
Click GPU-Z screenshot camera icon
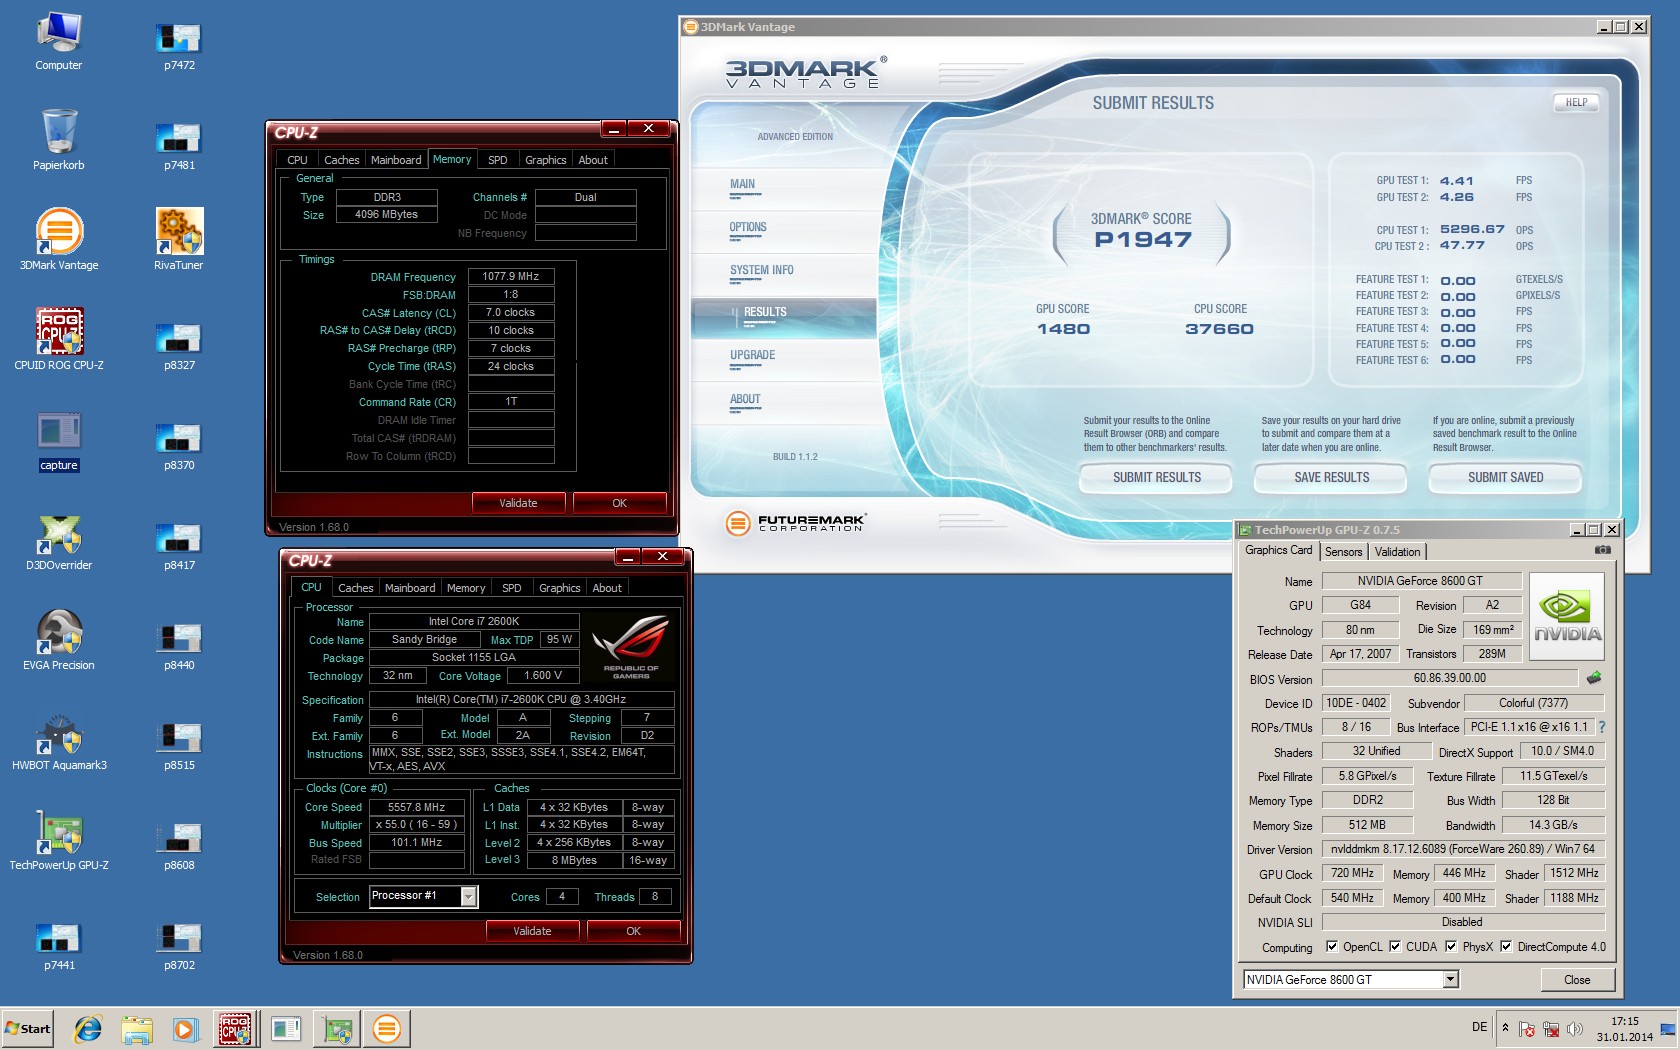pos(1603,550)
